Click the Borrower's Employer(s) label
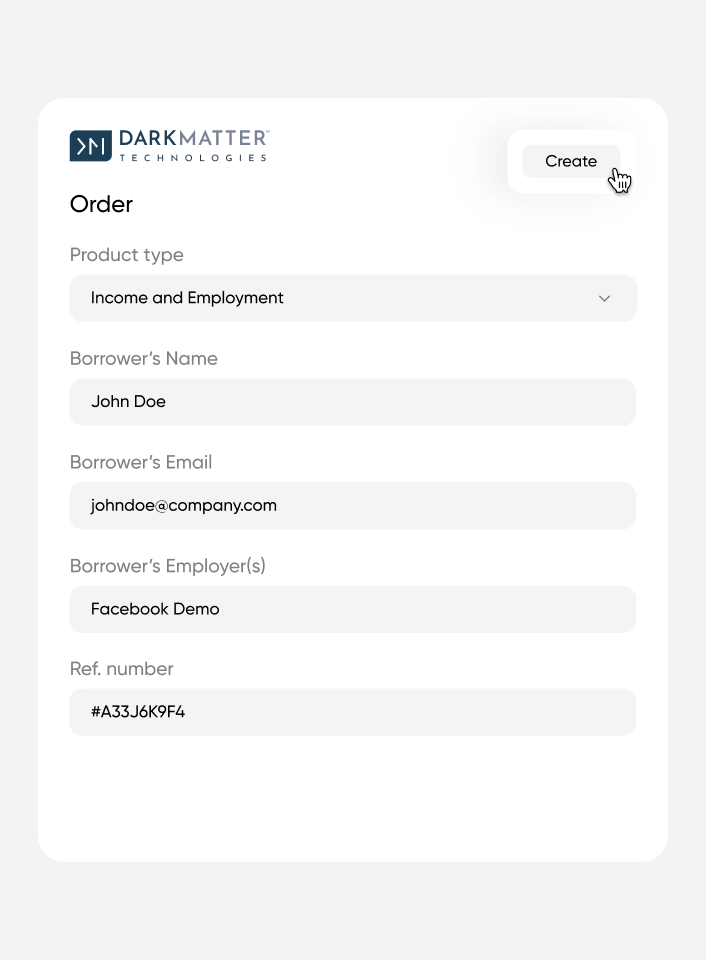Image resolution: width=706 pixels, height=960 pixels. tap(168, 566)
